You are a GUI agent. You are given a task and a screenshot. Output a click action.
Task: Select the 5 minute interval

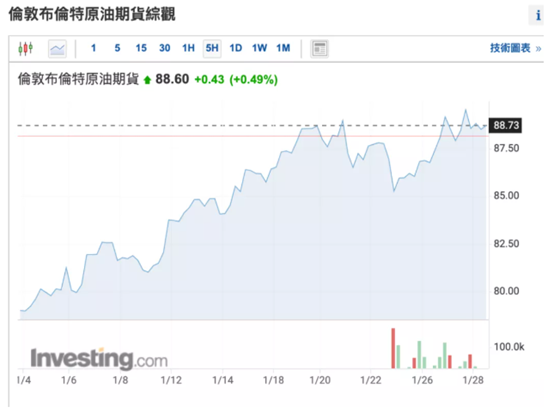pyautogui.click(x=117, y=48)
